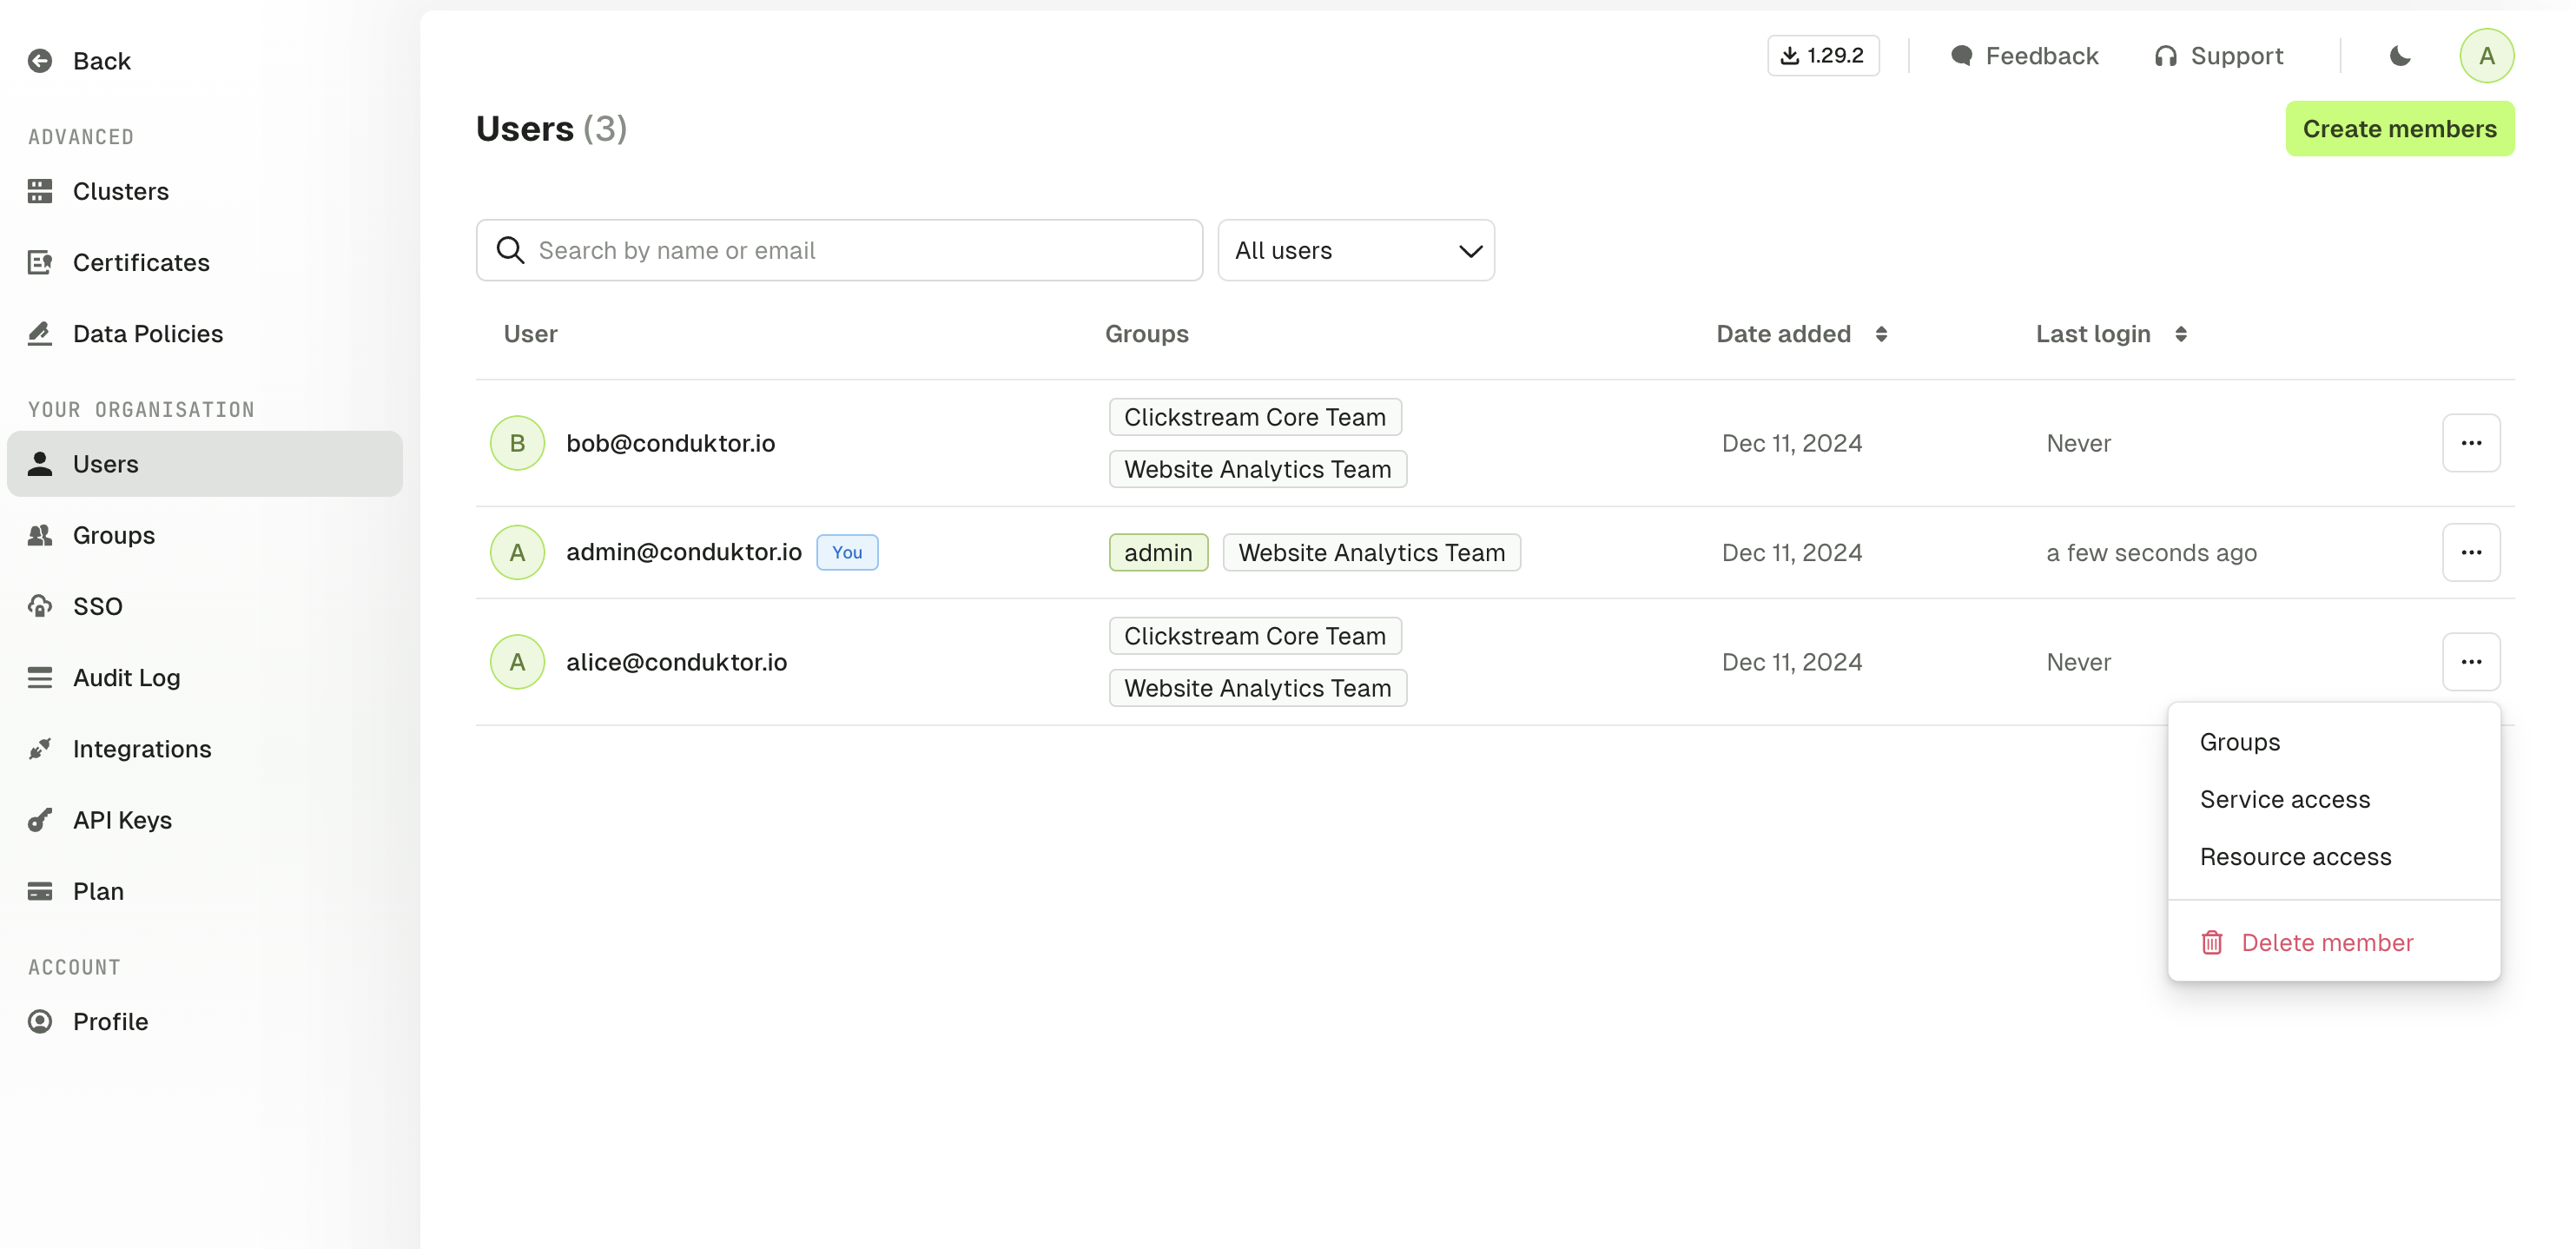Image resolution: width=2576 pixels, height=1249 pixels.
Task: Select Delete member from context menu
Action: 2328,942
